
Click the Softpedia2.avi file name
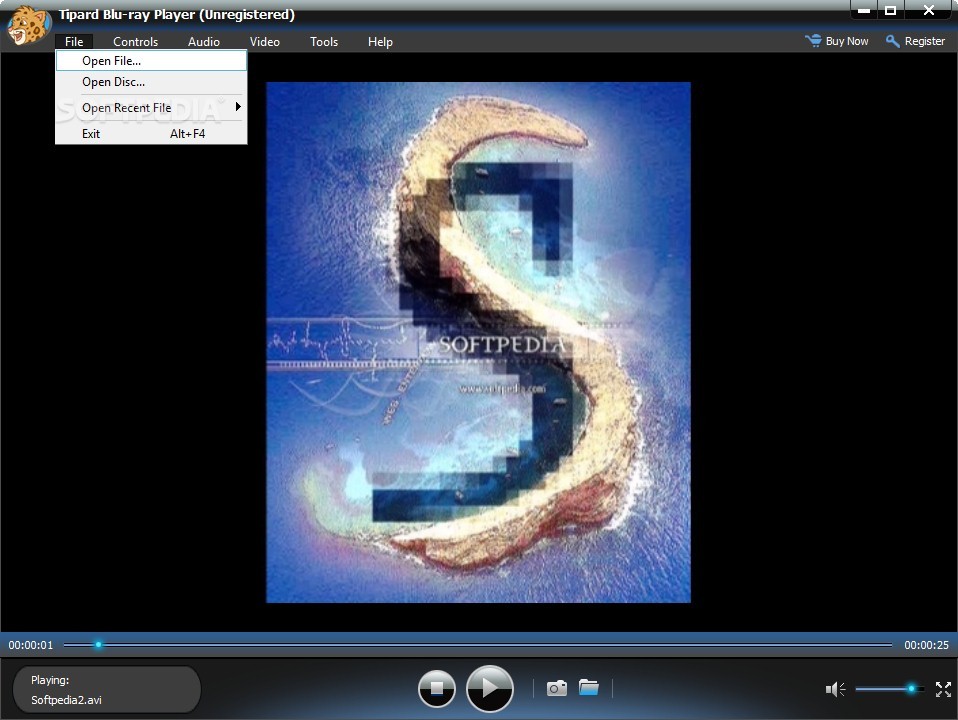pos(66,700)
